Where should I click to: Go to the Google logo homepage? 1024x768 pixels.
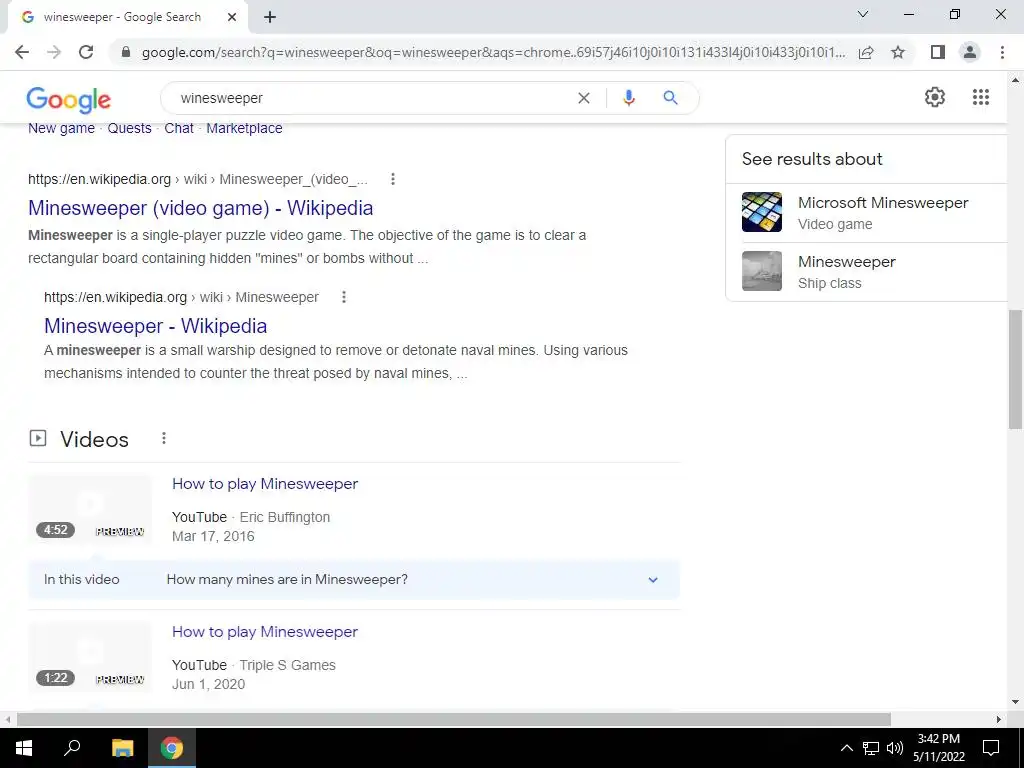(x=69, y=99)
